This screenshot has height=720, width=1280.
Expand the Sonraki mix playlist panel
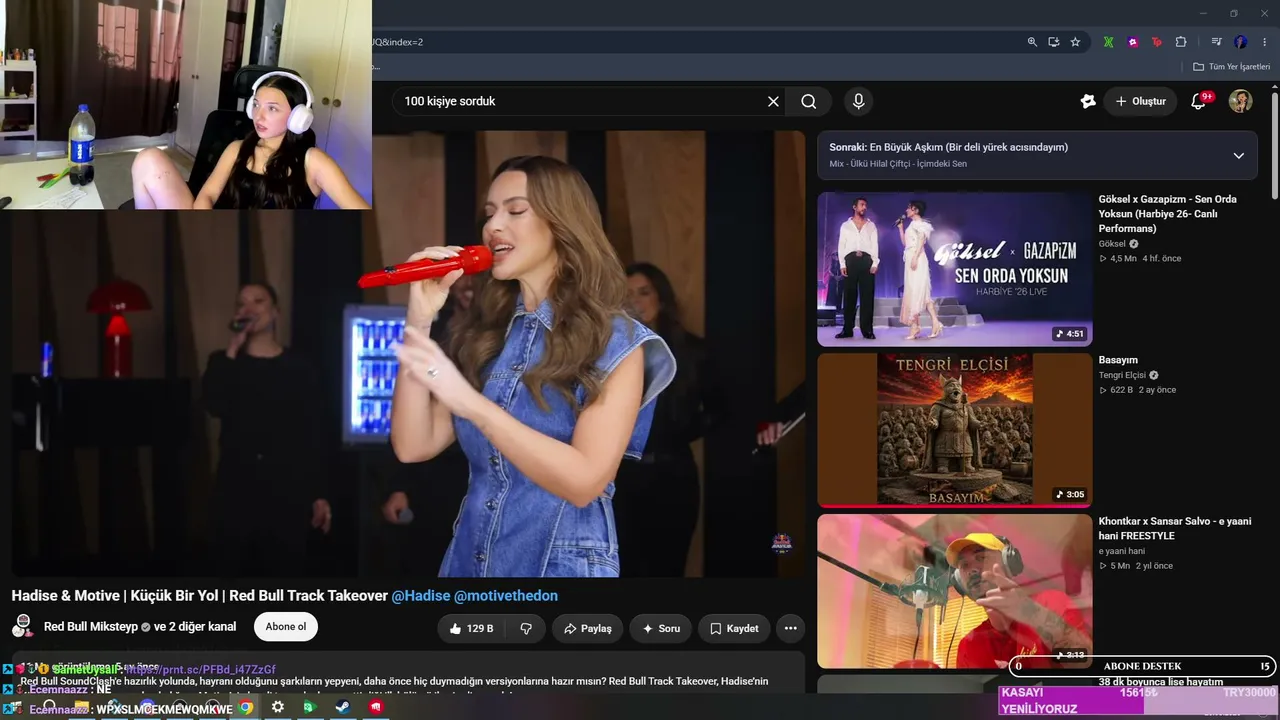(x=1238, y=155)
